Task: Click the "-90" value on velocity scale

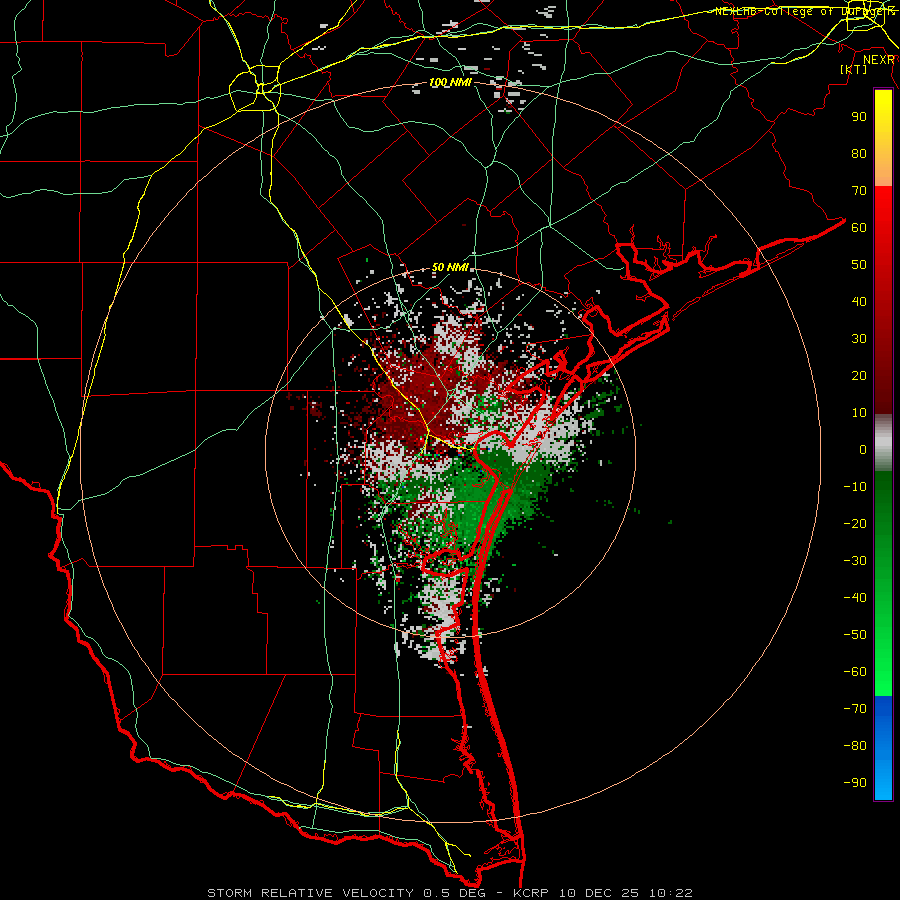Action: pos(855,783)
